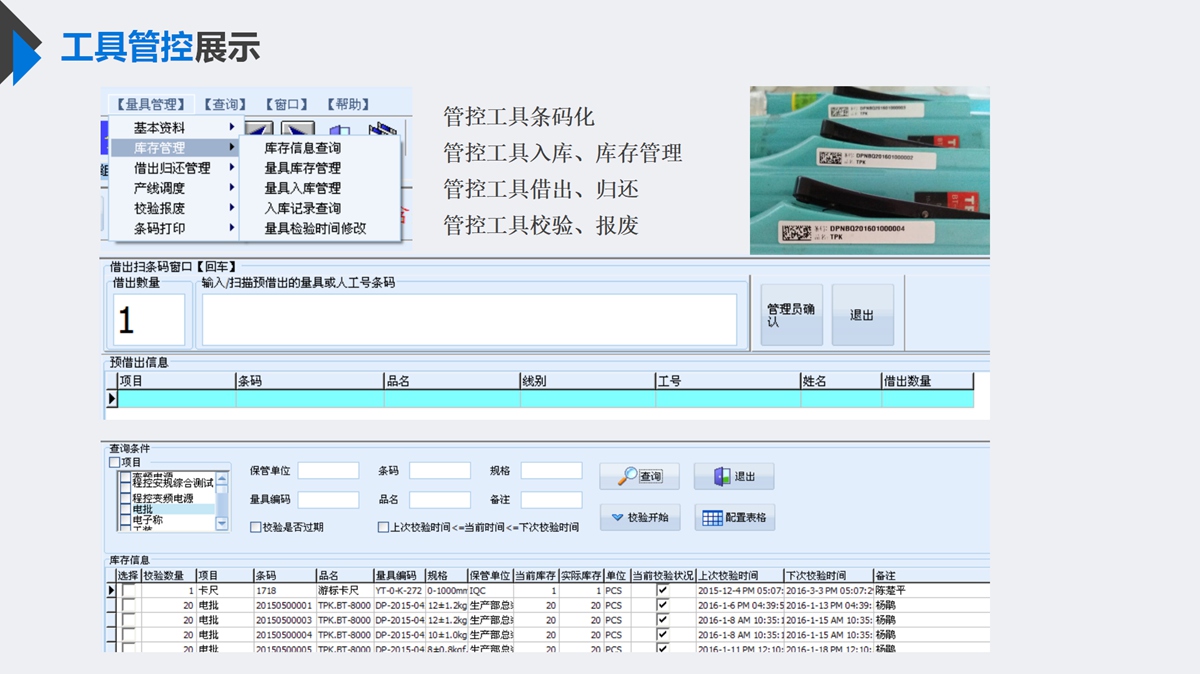Click the barcode label photo thumbnail

click(x=869, y=170)
